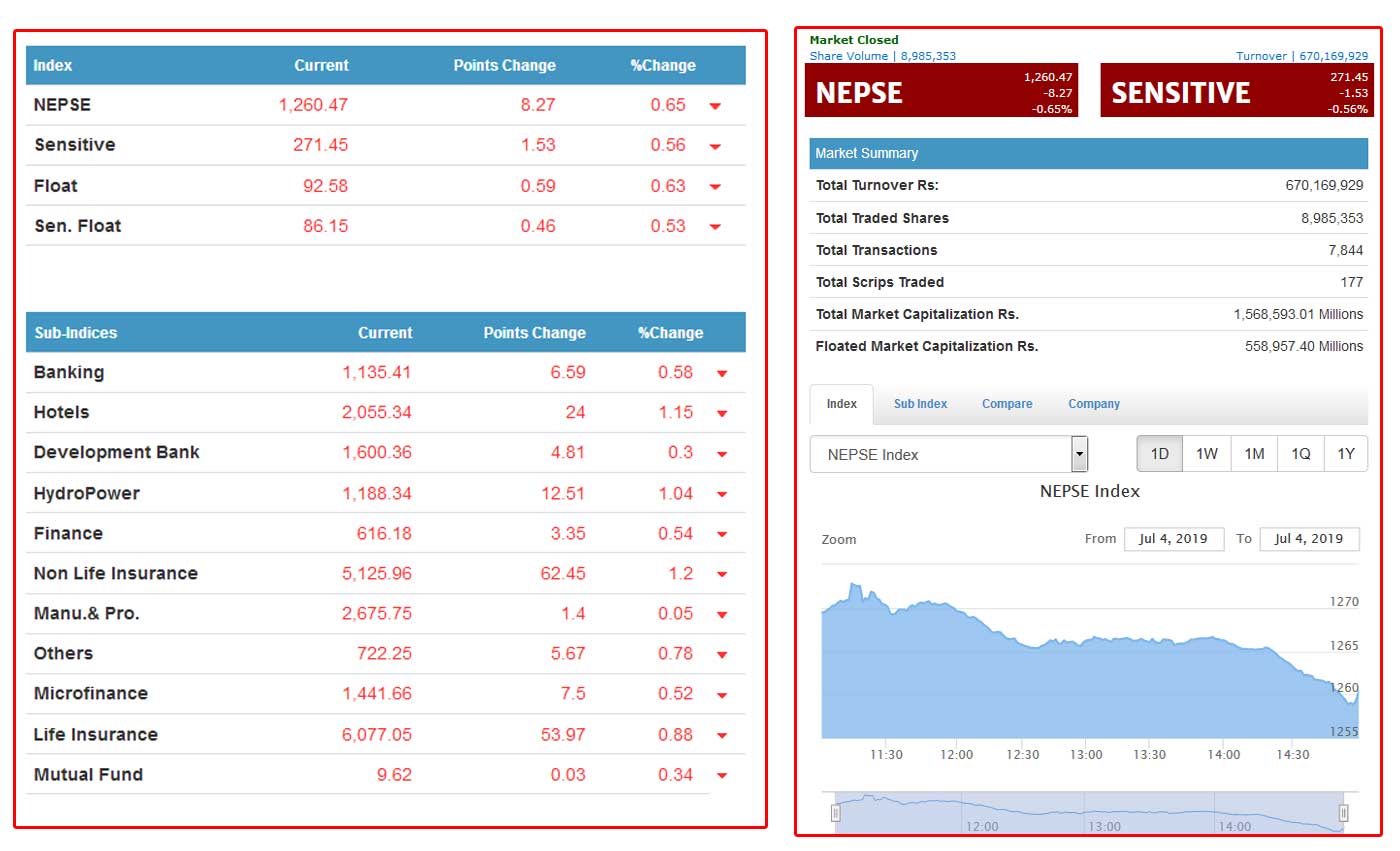This screenshot has width=1400, height=851.
Task: Select the 1Q chart range
Action: click(x=1301, y=454)
